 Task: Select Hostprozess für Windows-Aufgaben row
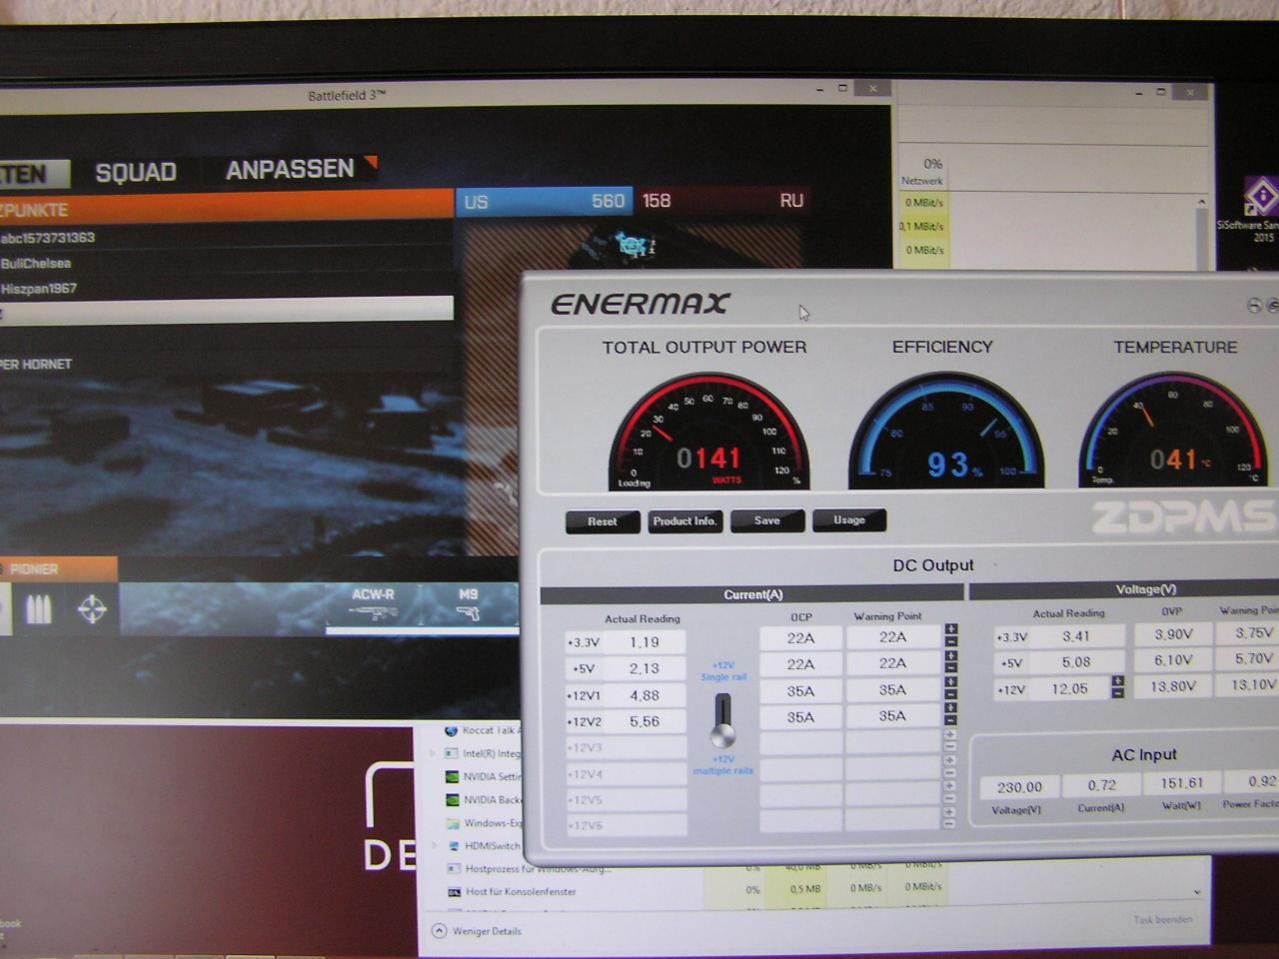[x=536, y=868]
